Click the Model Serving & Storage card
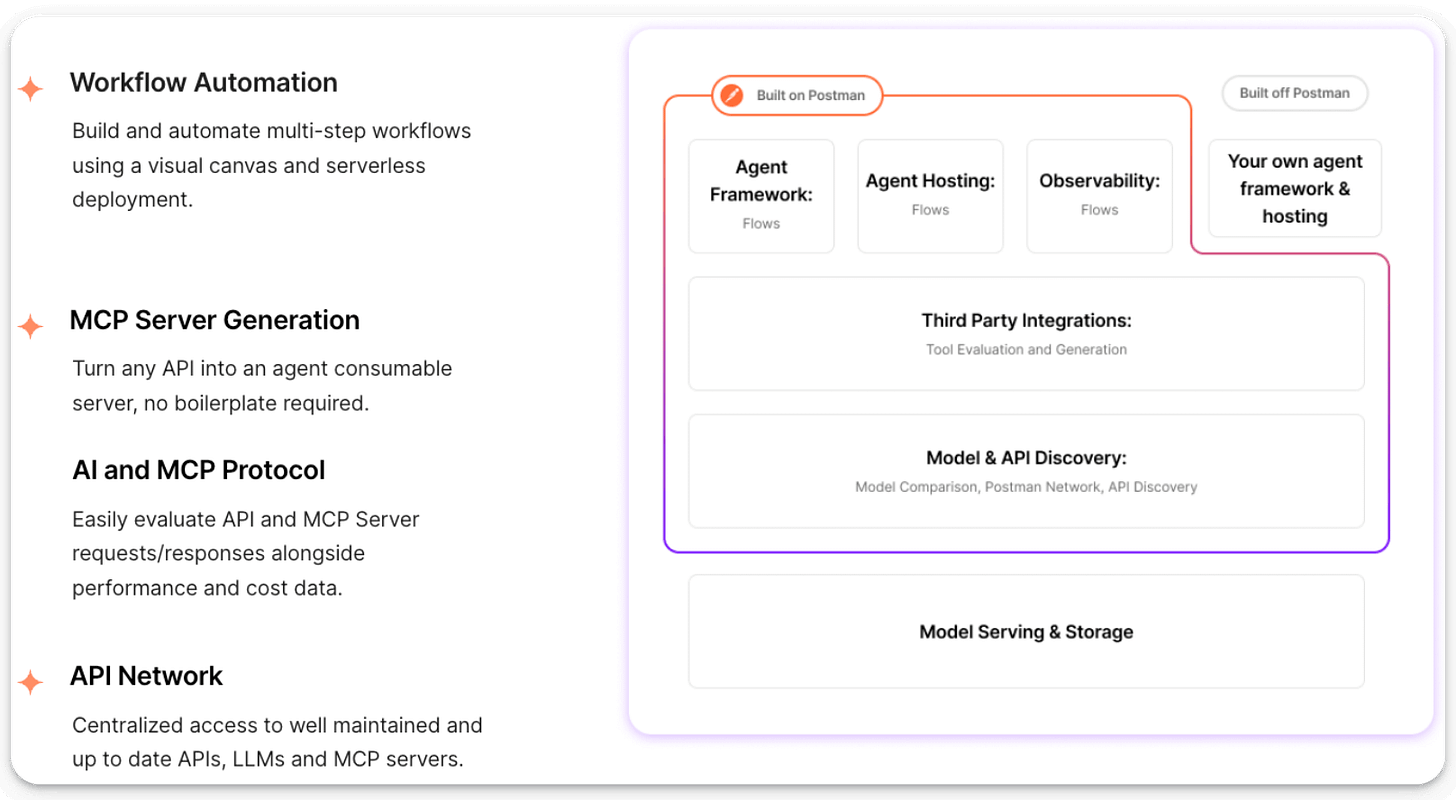This screenshot has width=1456, height=800. pyautogui.click(x=1026, y=631)
